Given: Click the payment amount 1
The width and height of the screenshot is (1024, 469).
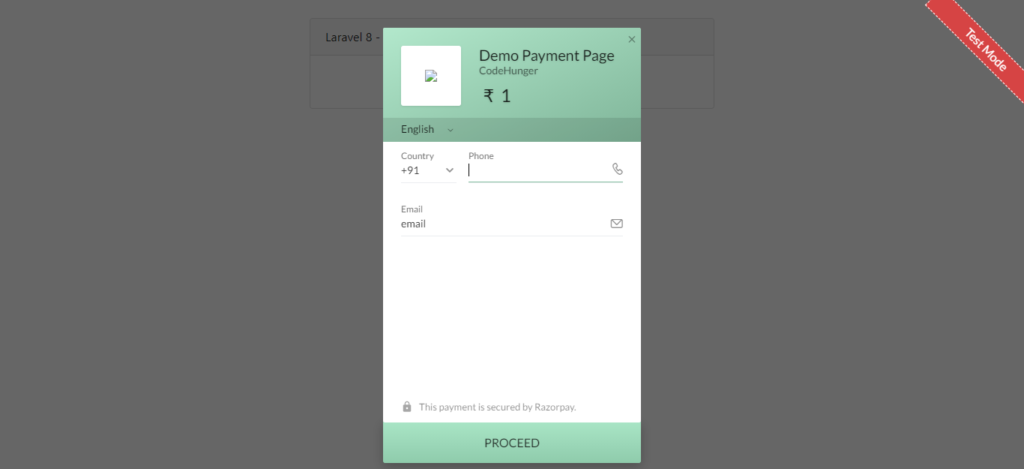Looking at the screenshot, I should [x=506, y=96].
